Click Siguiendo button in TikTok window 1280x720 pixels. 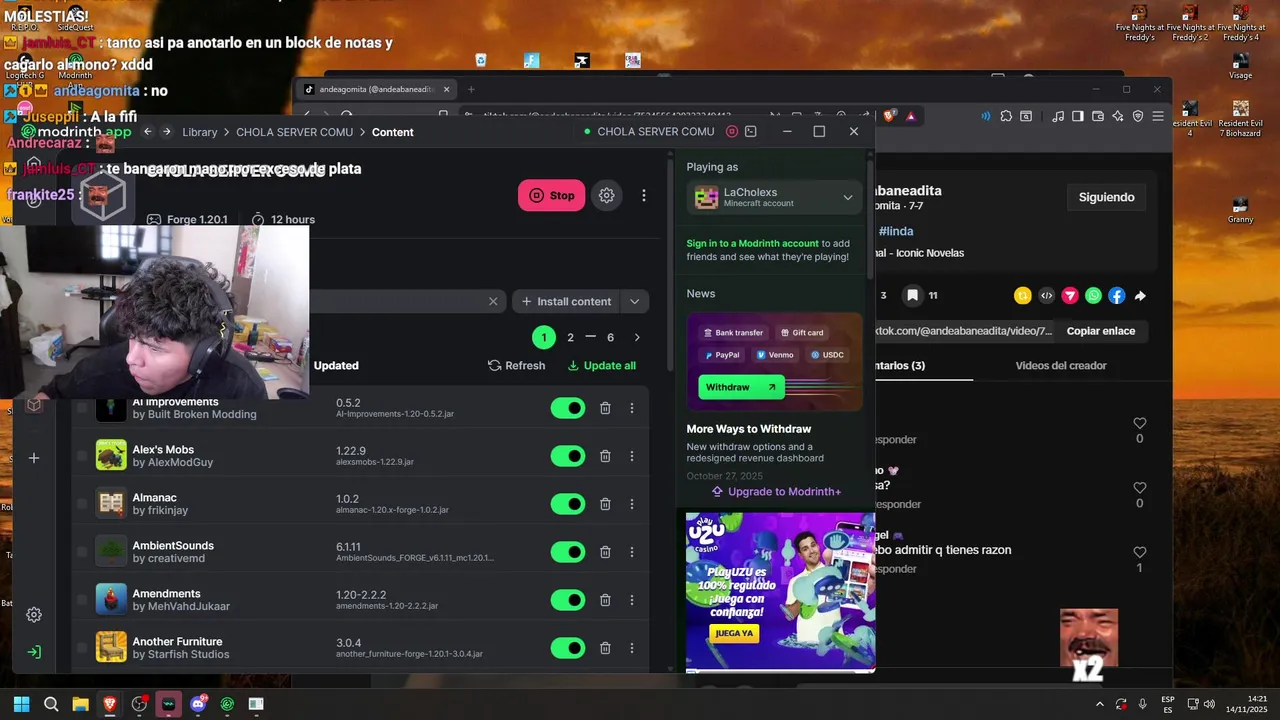pyautogui.click(x=1106, y=197)
